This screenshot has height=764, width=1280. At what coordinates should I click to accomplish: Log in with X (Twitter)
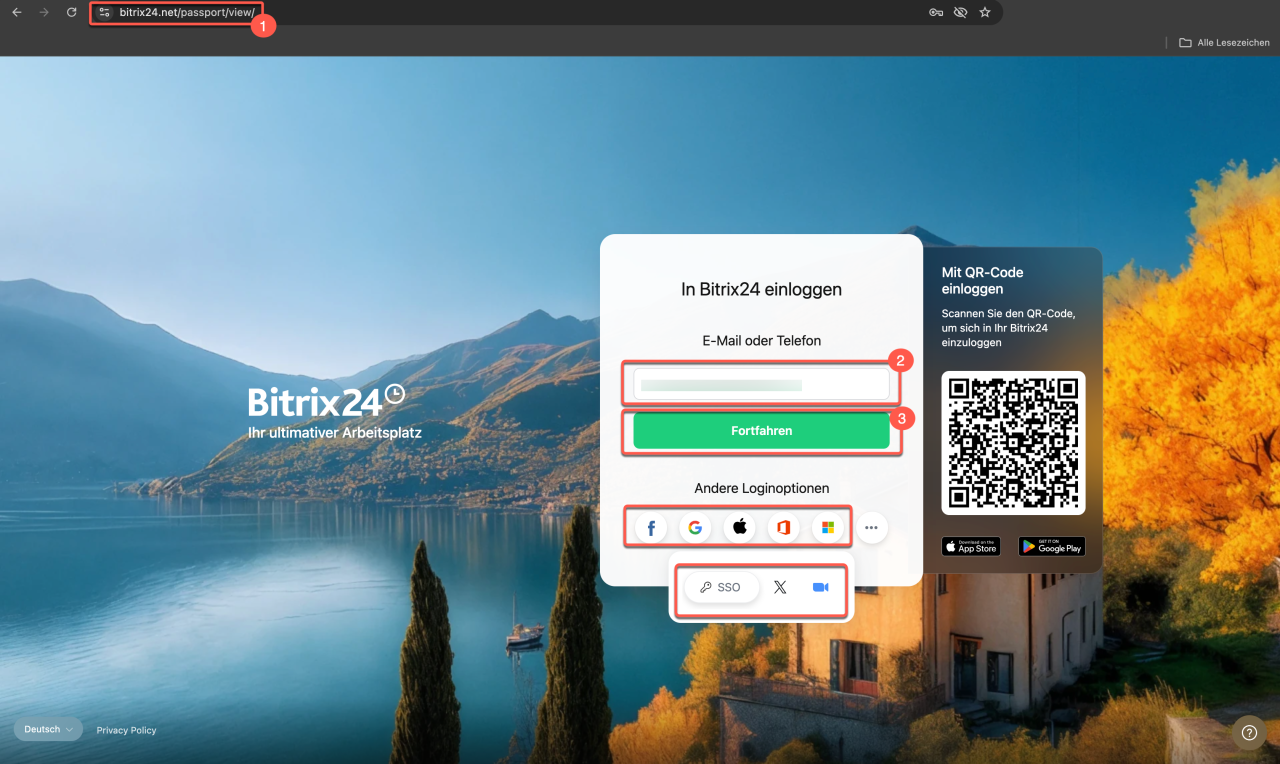[x=780, y=587]
